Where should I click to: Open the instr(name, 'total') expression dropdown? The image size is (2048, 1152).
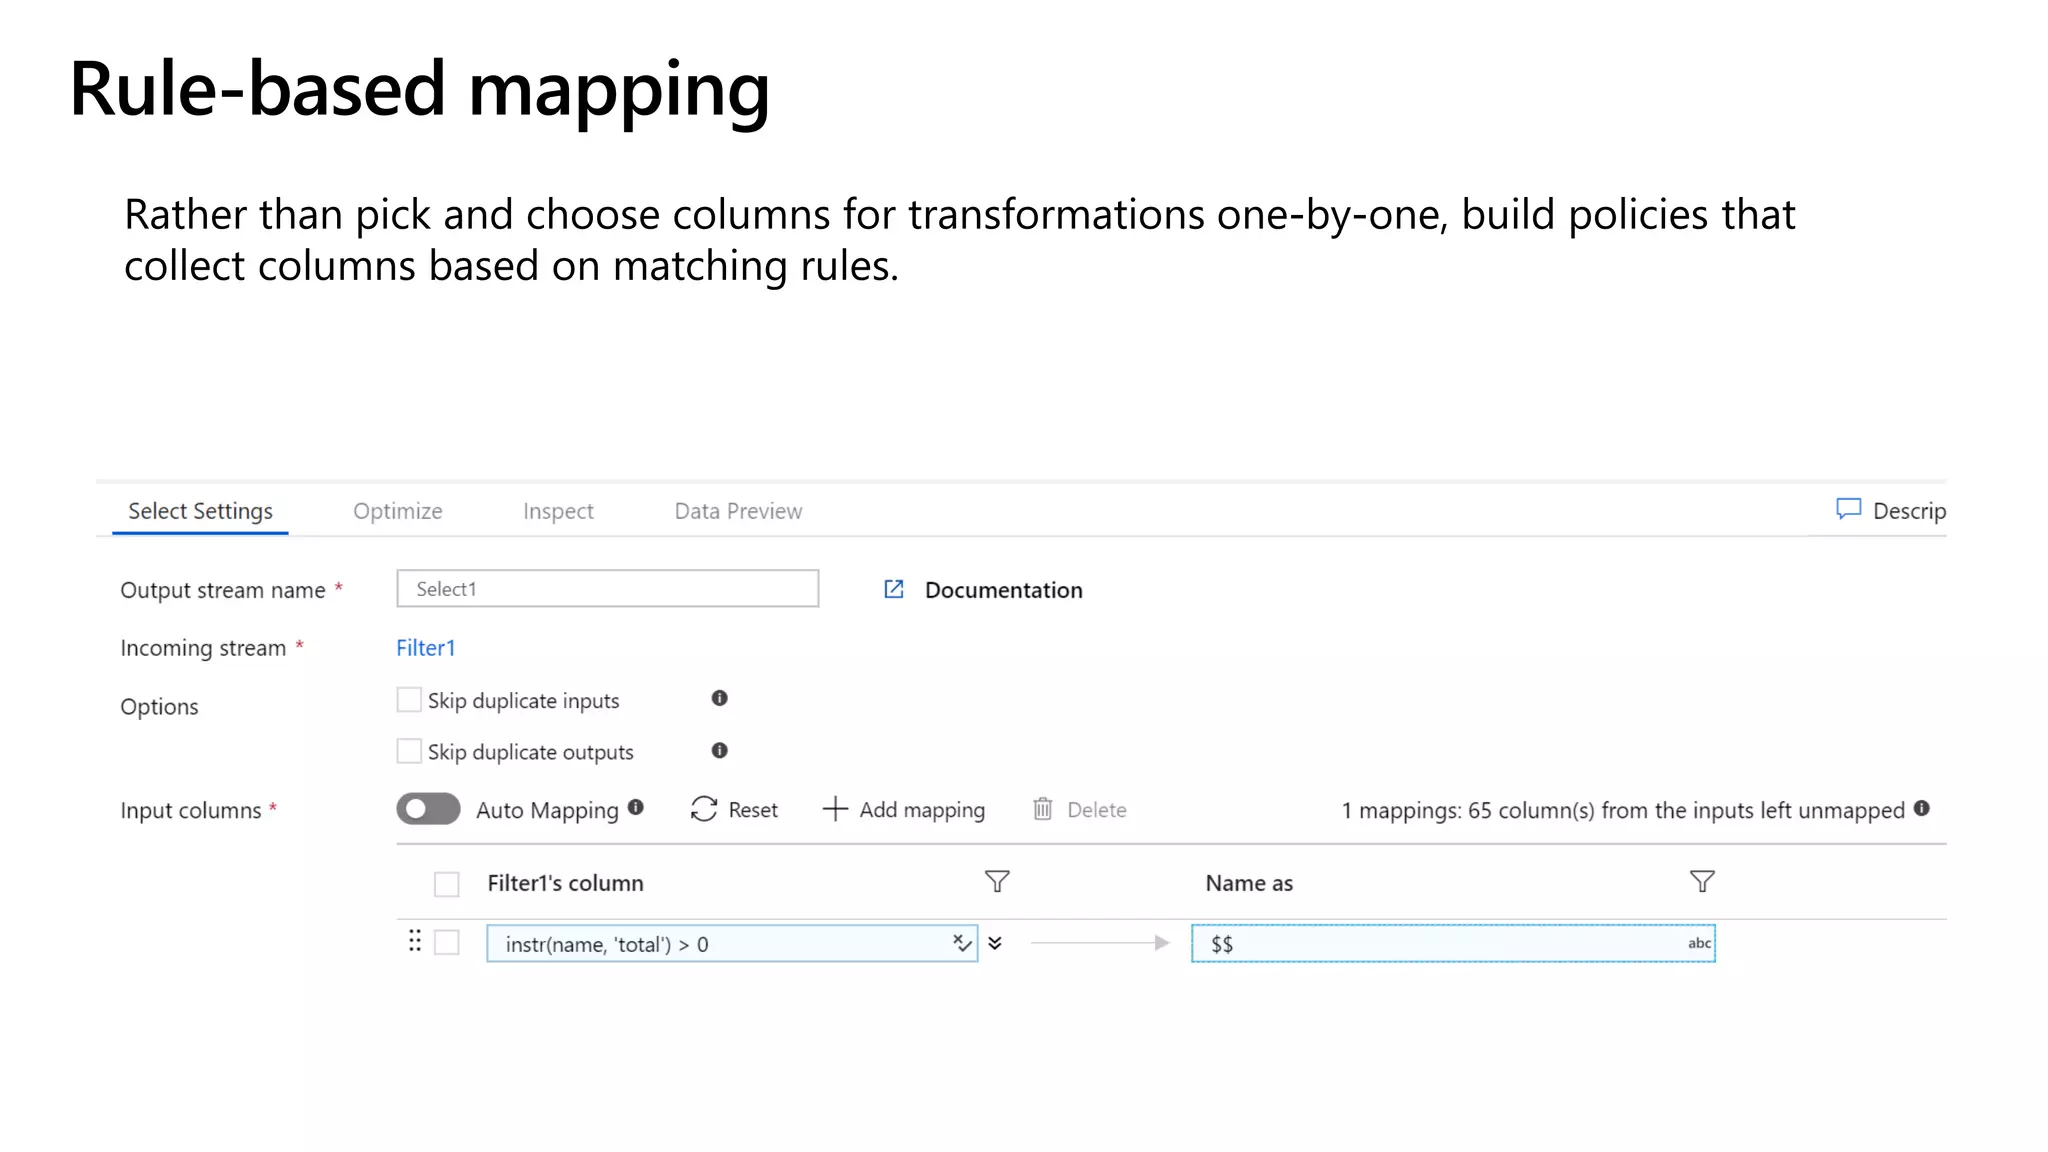coord(961,943)
